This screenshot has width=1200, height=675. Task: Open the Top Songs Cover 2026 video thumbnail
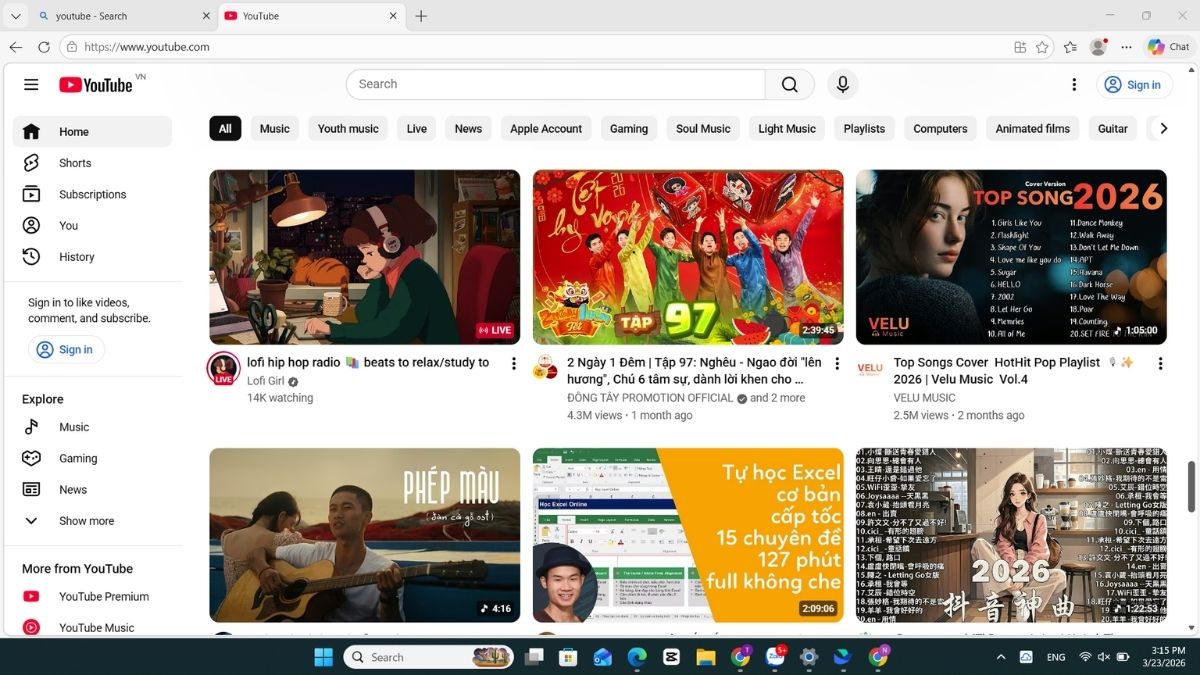tap(1010, 256)
